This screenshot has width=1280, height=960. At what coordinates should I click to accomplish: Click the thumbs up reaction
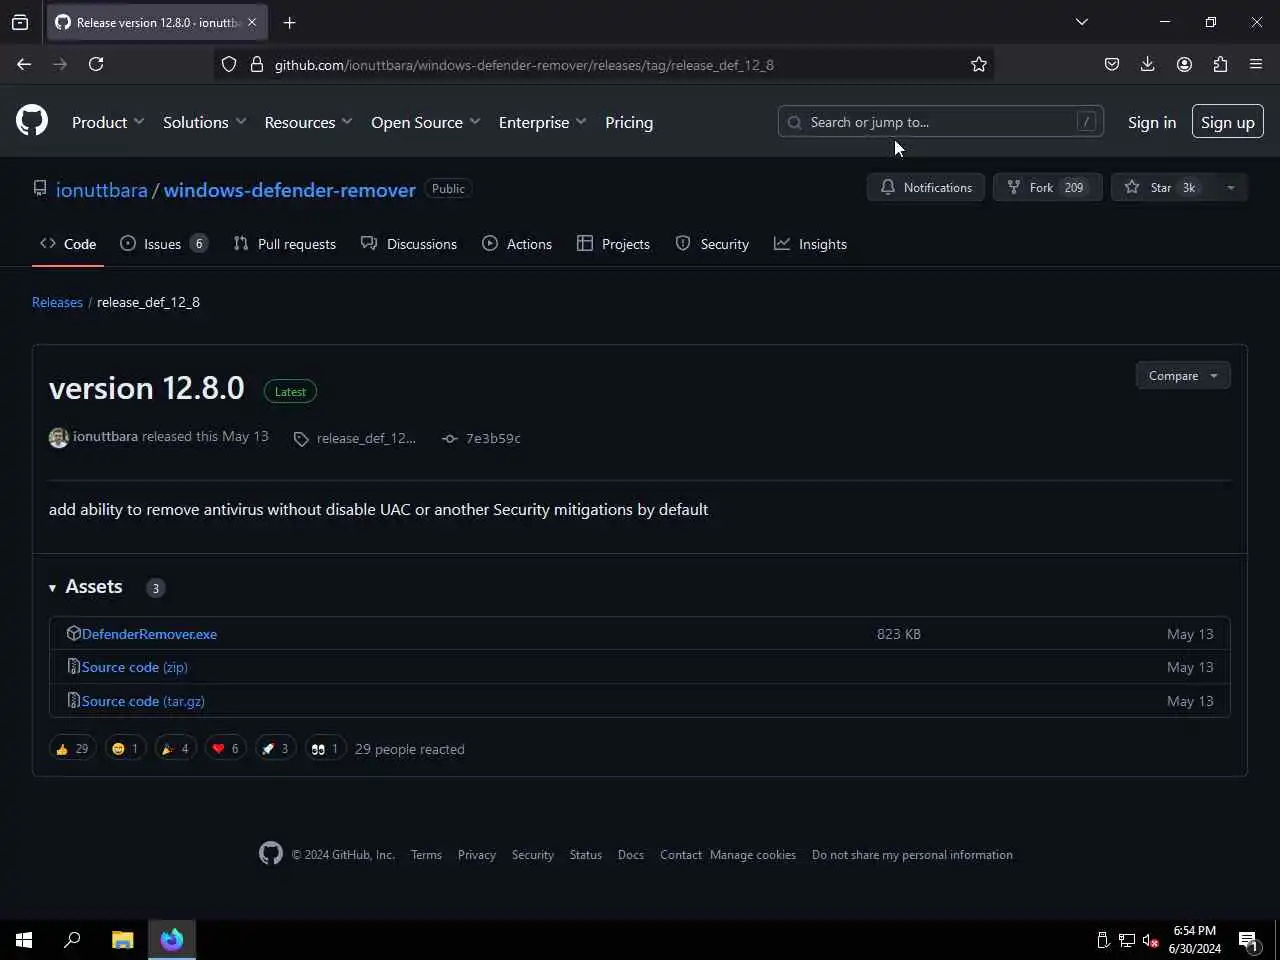72,748
